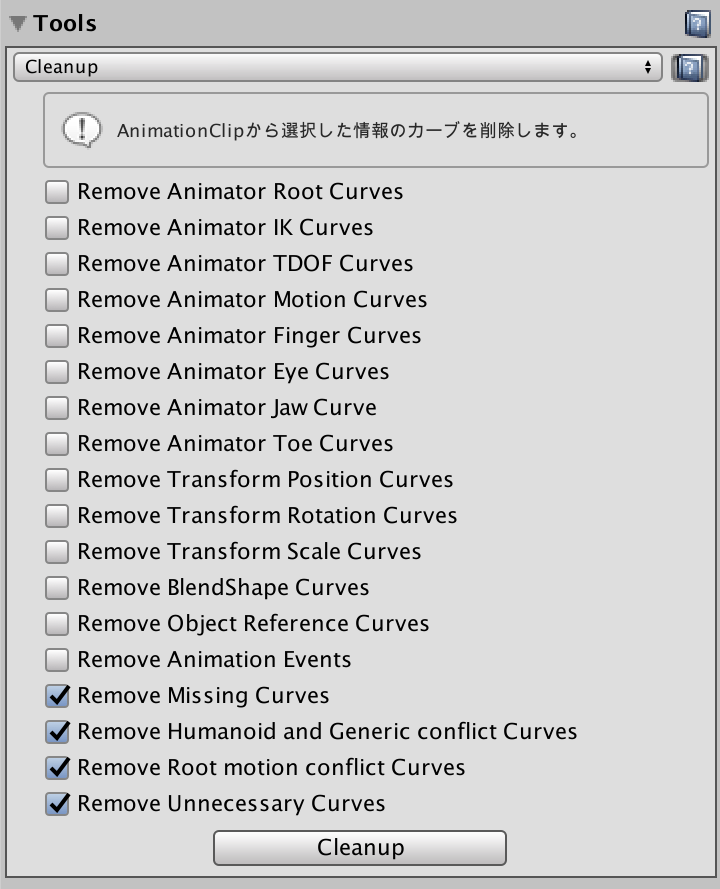Click the info speech-bubble warning icon
720x889 pixels.
tap(82, 130)
